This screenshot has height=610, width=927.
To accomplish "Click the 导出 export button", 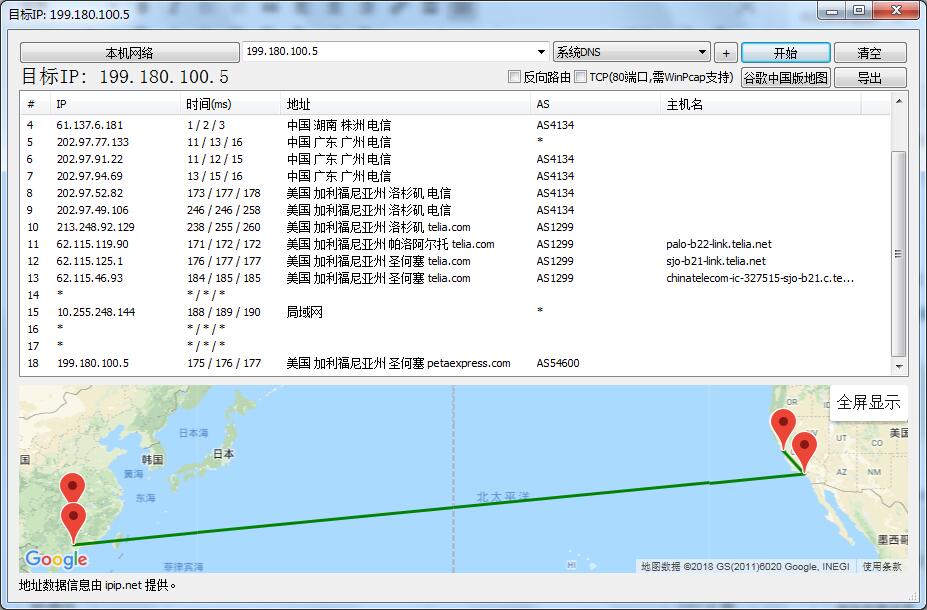I will pos(869,76).
